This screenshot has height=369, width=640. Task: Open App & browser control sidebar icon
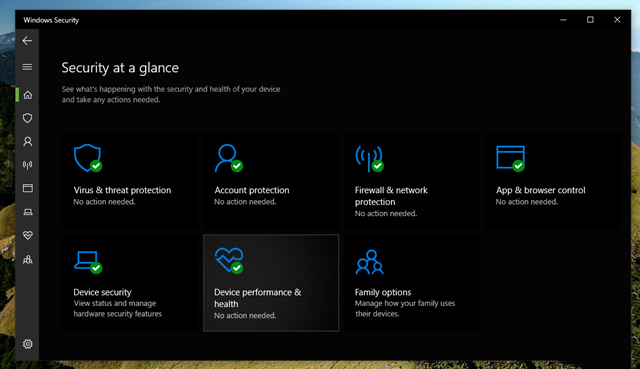27,188
